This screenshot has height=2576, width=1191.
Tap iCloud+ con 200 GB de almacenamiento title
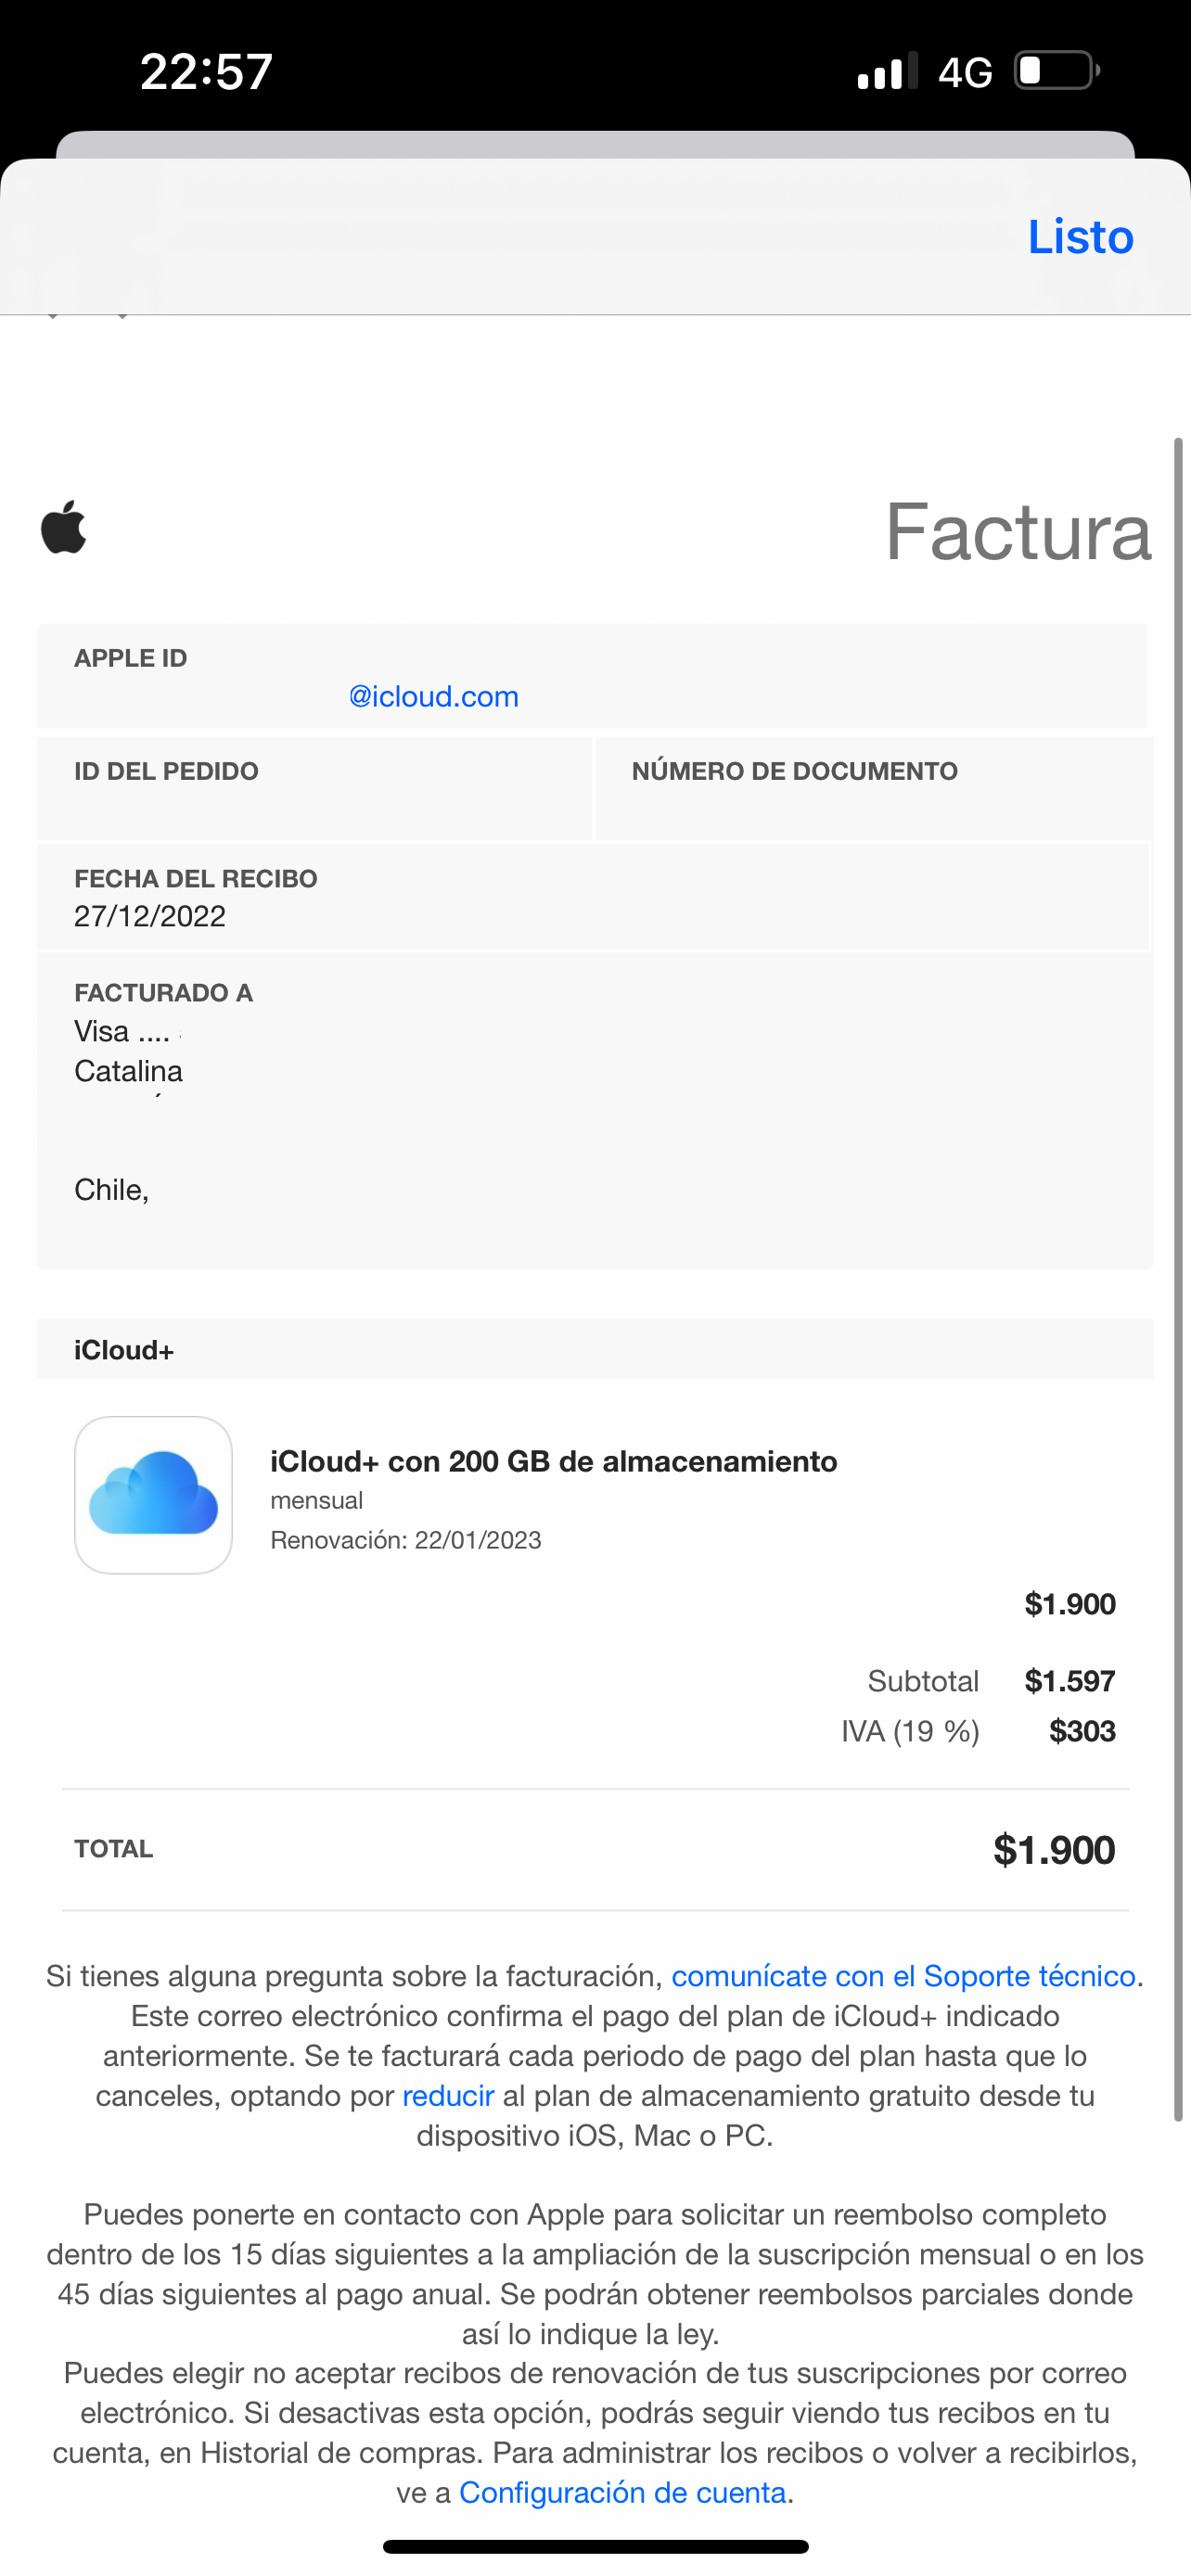553,1461
